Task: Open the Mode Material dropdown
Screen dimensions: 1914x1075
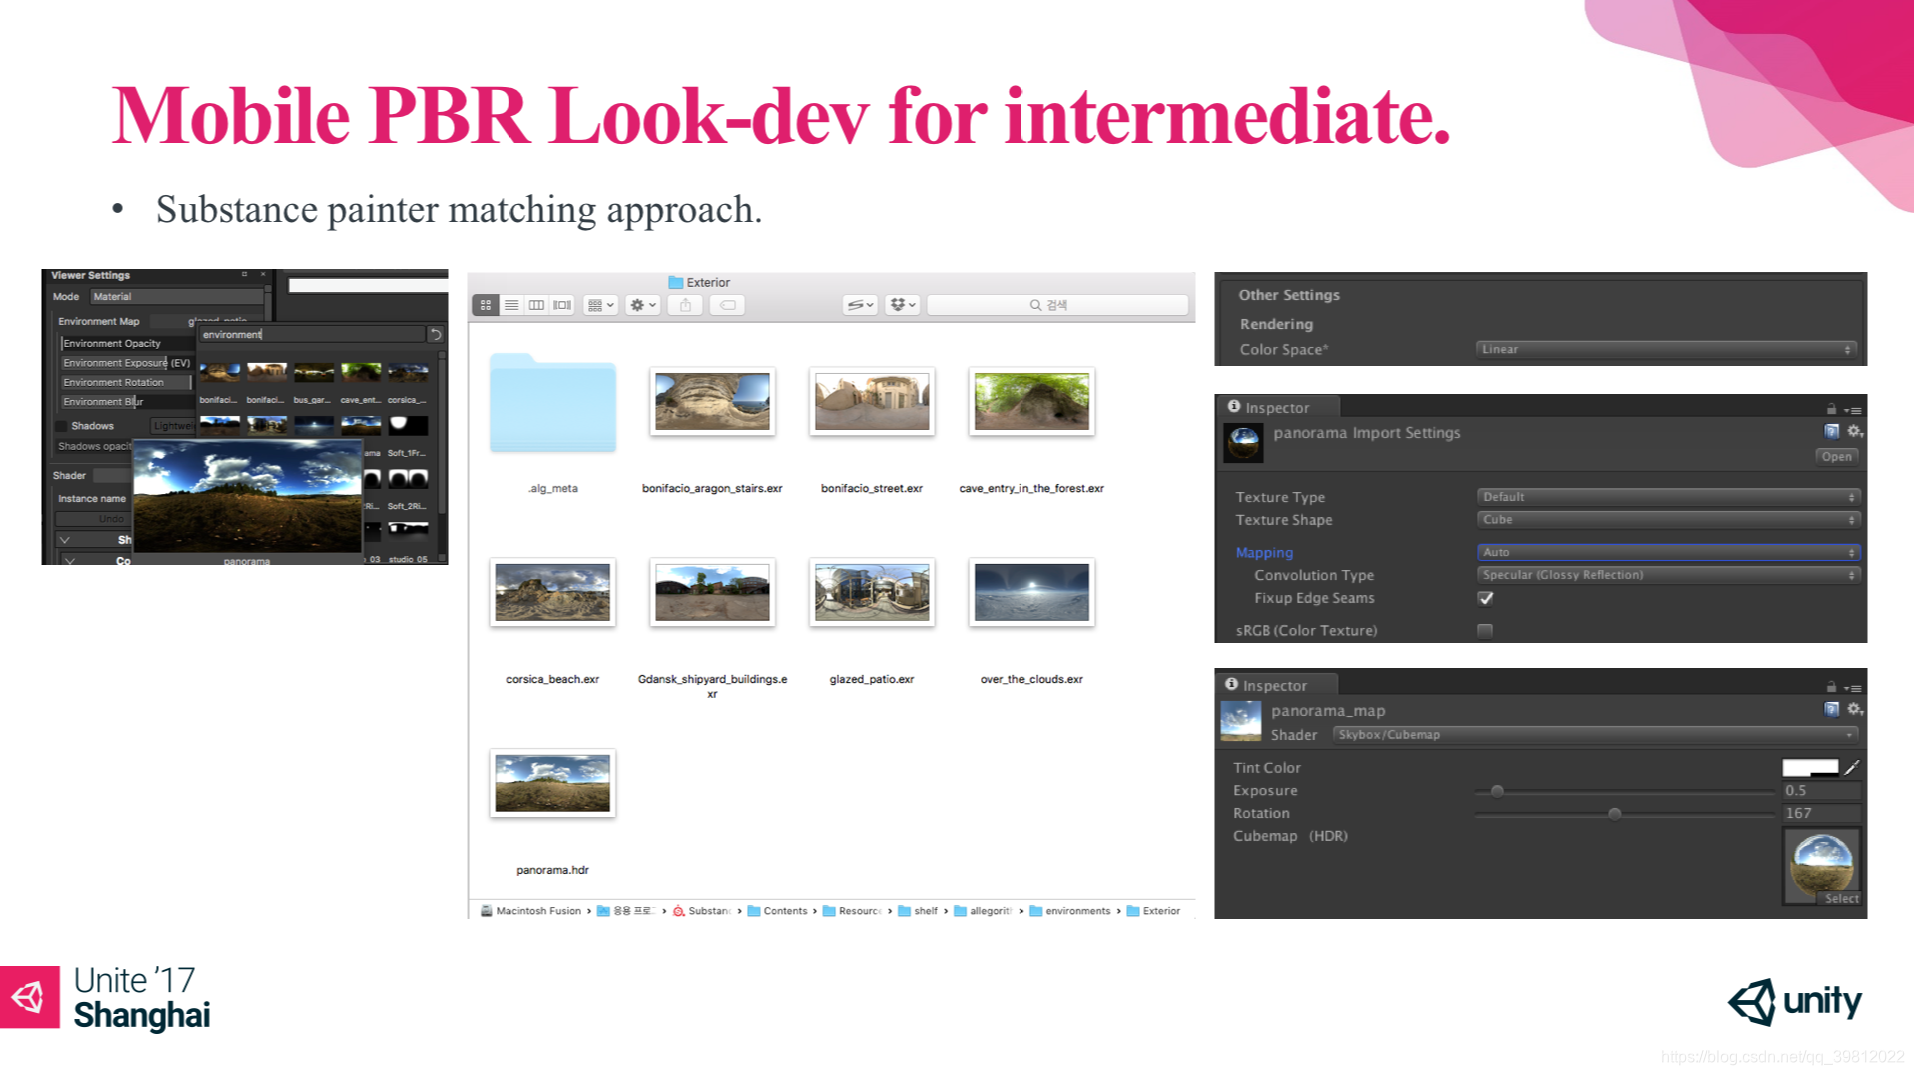Action: 177,297
